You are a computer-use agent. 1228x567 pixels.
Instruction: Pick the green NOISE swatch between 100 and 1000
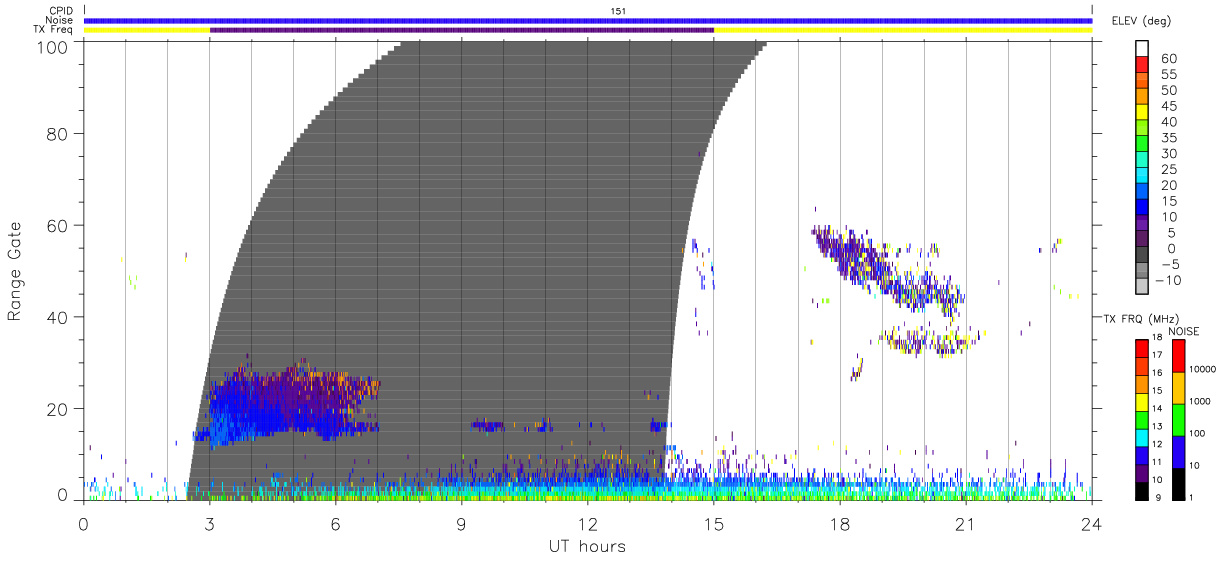pos(1179,419)
